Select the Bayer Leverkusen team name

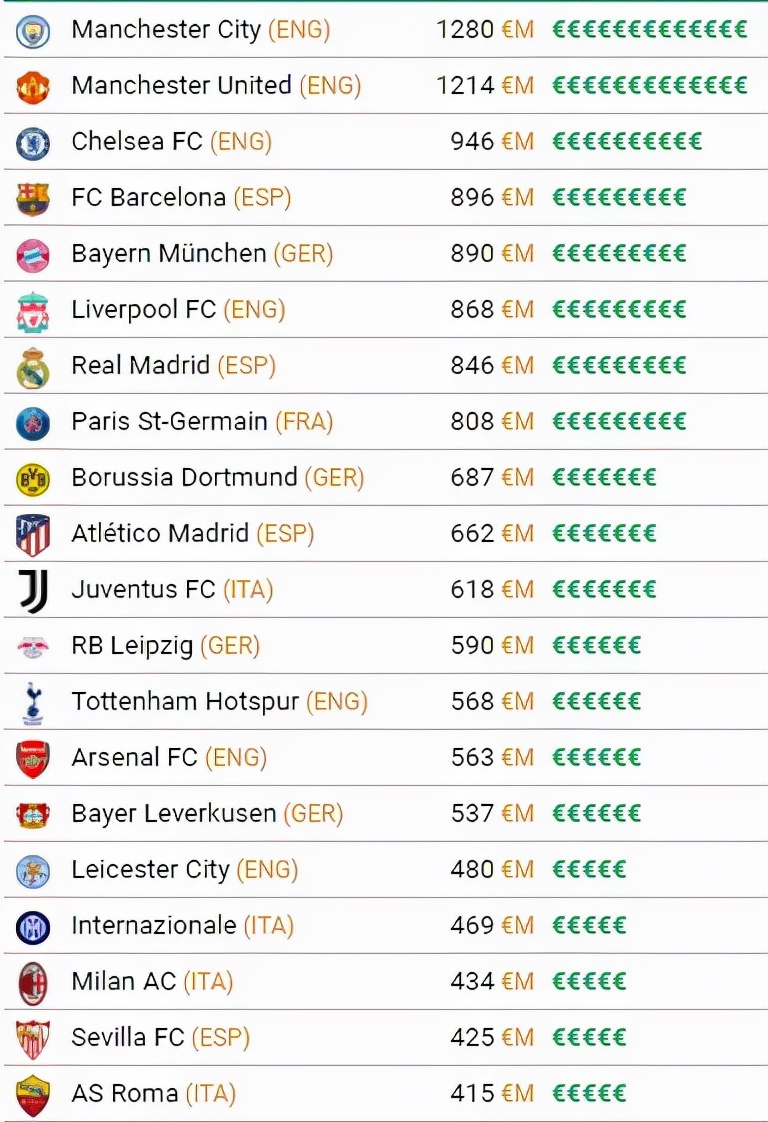click(x=173, y=814)
